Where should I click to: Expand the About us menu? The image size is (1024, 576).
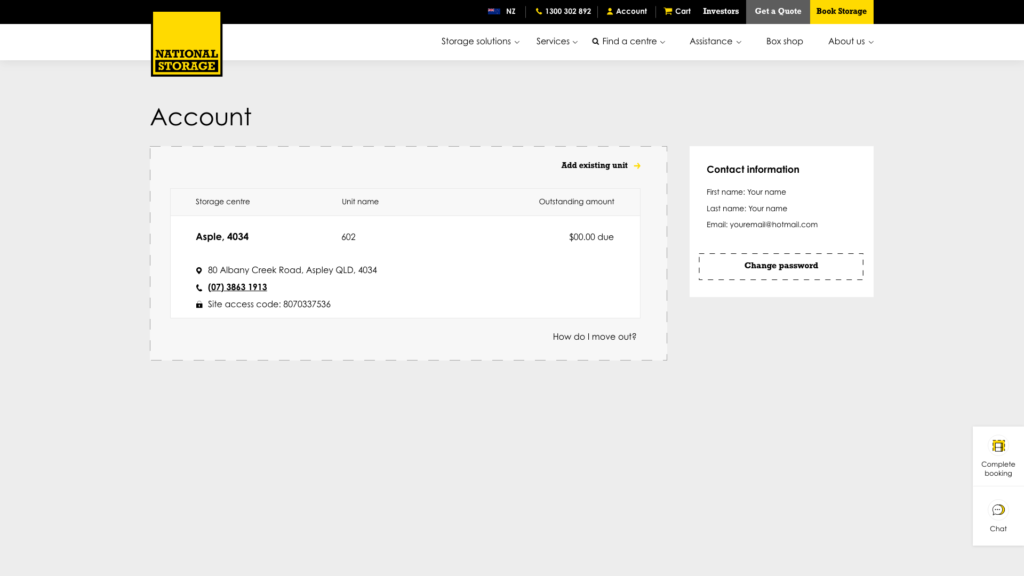[x=850, y=42]
